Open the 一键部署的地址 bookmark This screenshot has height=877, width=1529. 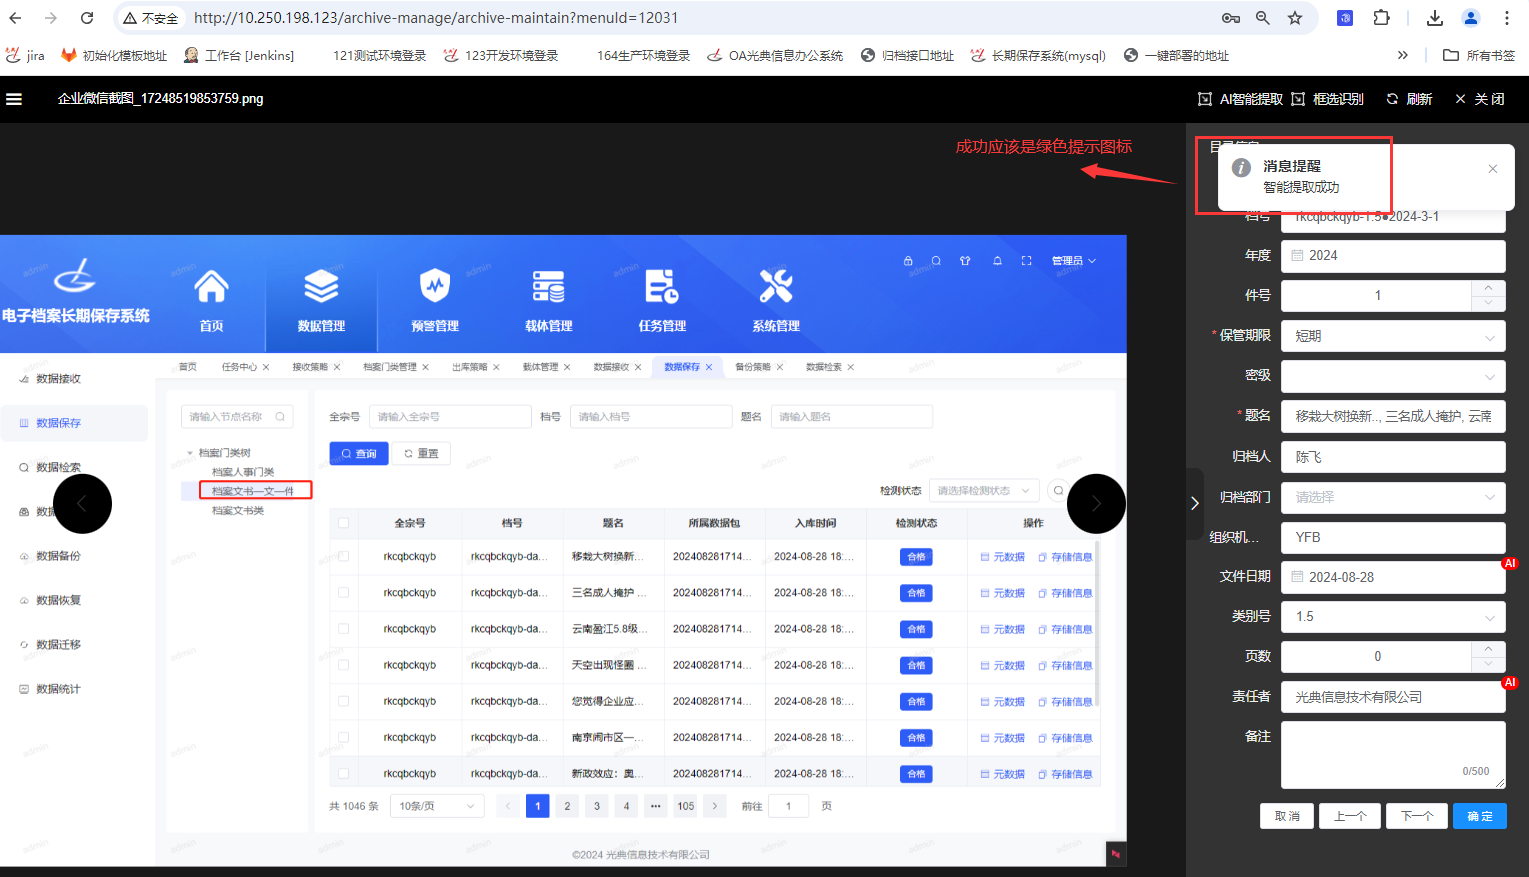click(1176, 56)
